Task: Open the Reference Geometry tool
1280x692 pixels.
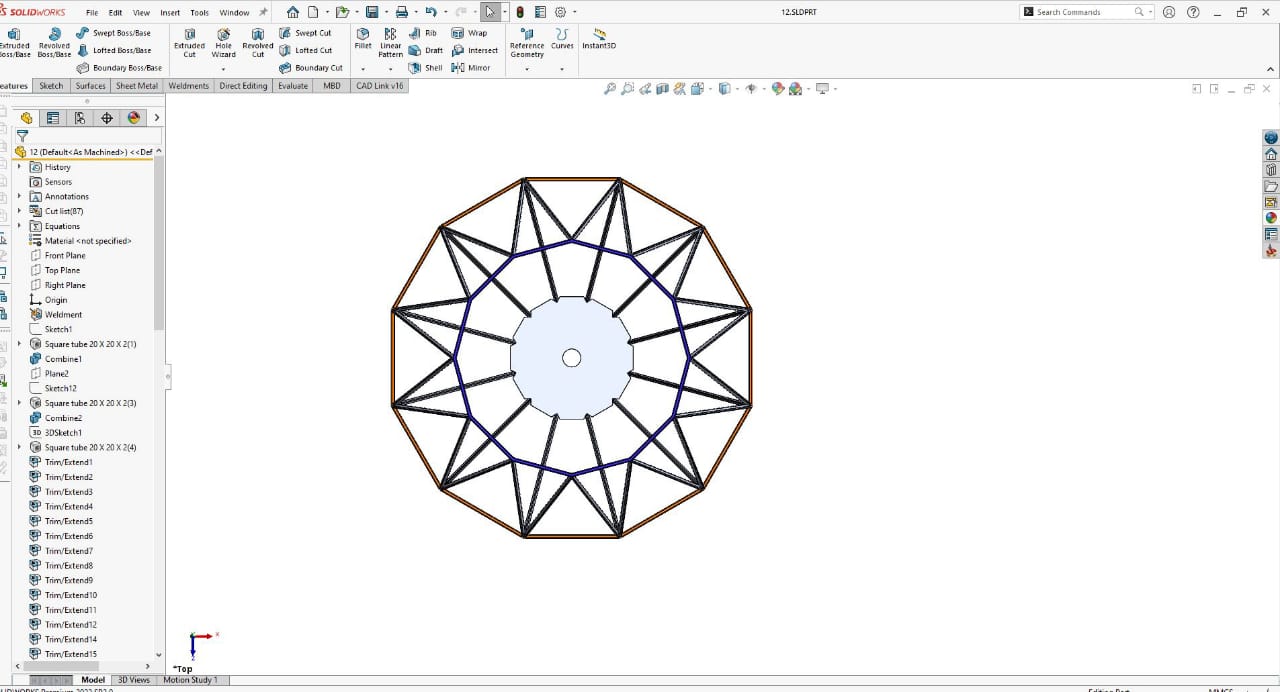Action: tap(527, 43)
